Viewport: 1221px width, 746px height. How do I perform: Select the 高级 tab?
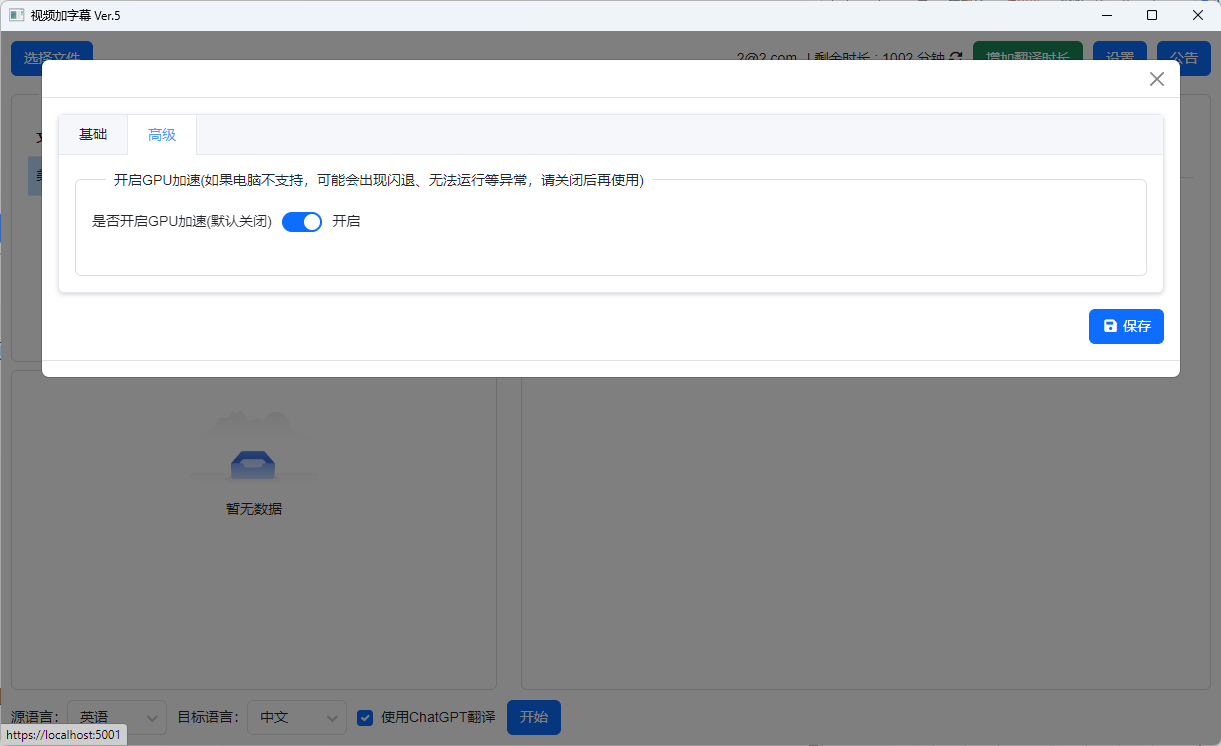[x=161, y=134]
